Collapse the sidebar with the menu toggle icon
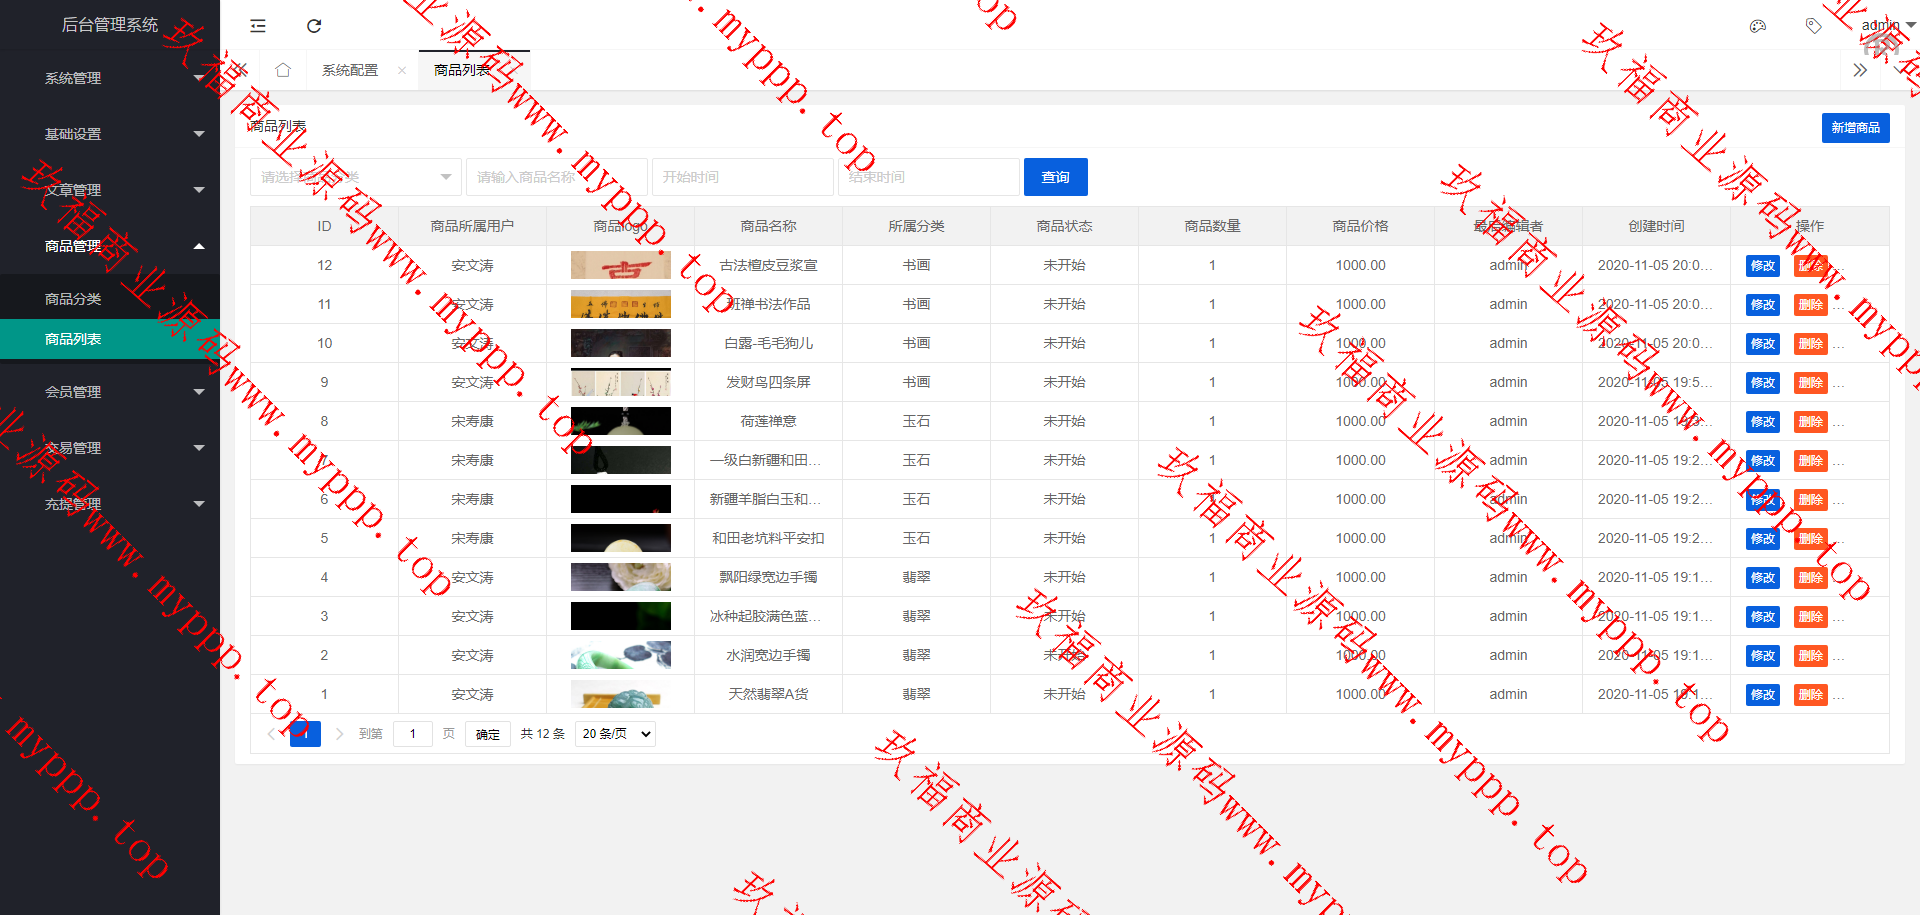The height and width of the screenshot is (915, 1920). tap(258, 26)
